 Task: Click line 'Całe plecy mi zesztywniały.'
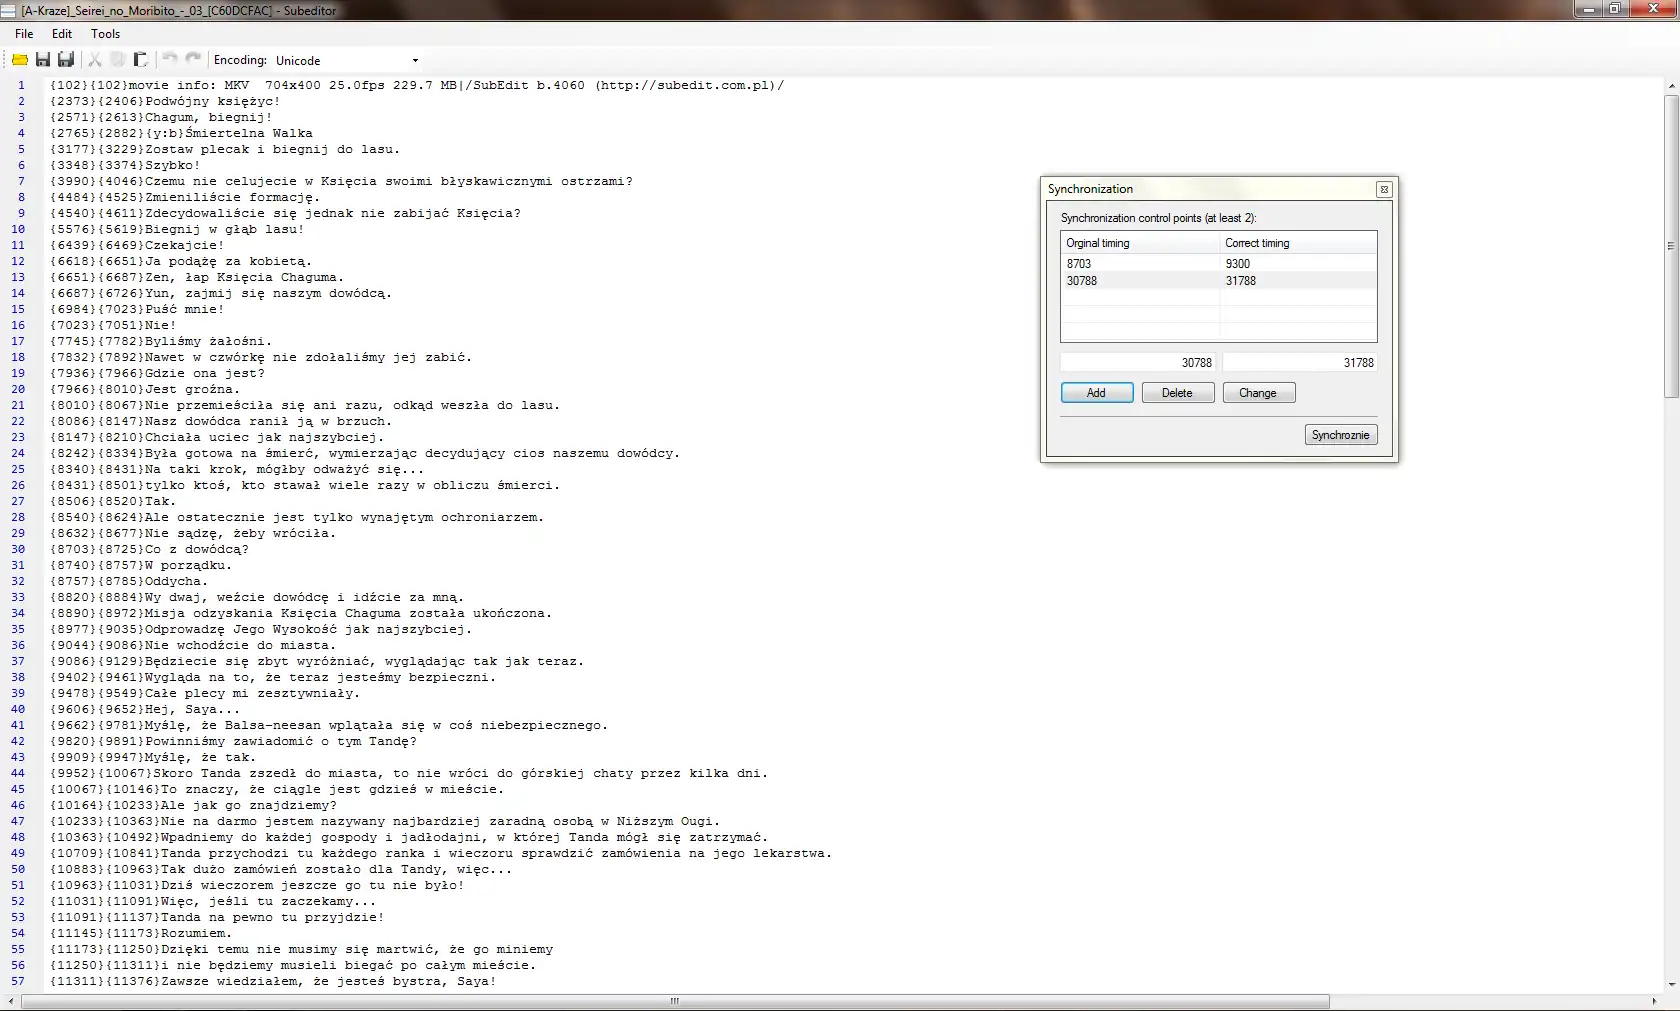(205, 693)
